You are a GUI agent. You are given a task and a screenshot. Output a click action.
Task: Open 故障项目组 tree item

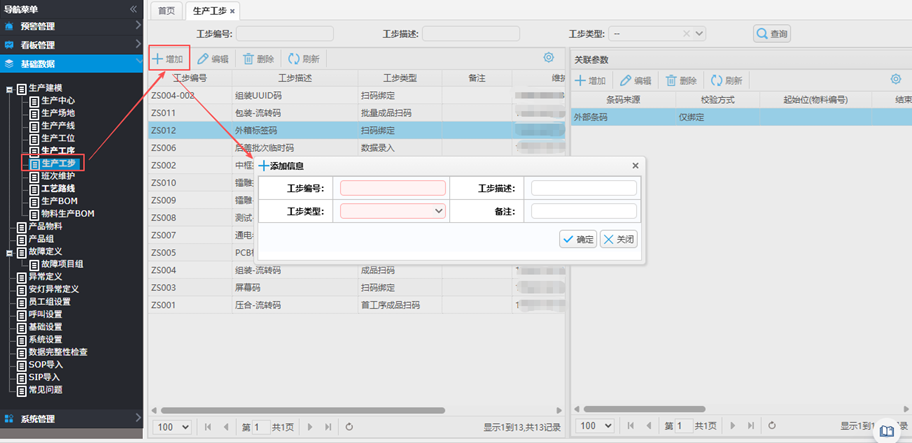[62, 264]
